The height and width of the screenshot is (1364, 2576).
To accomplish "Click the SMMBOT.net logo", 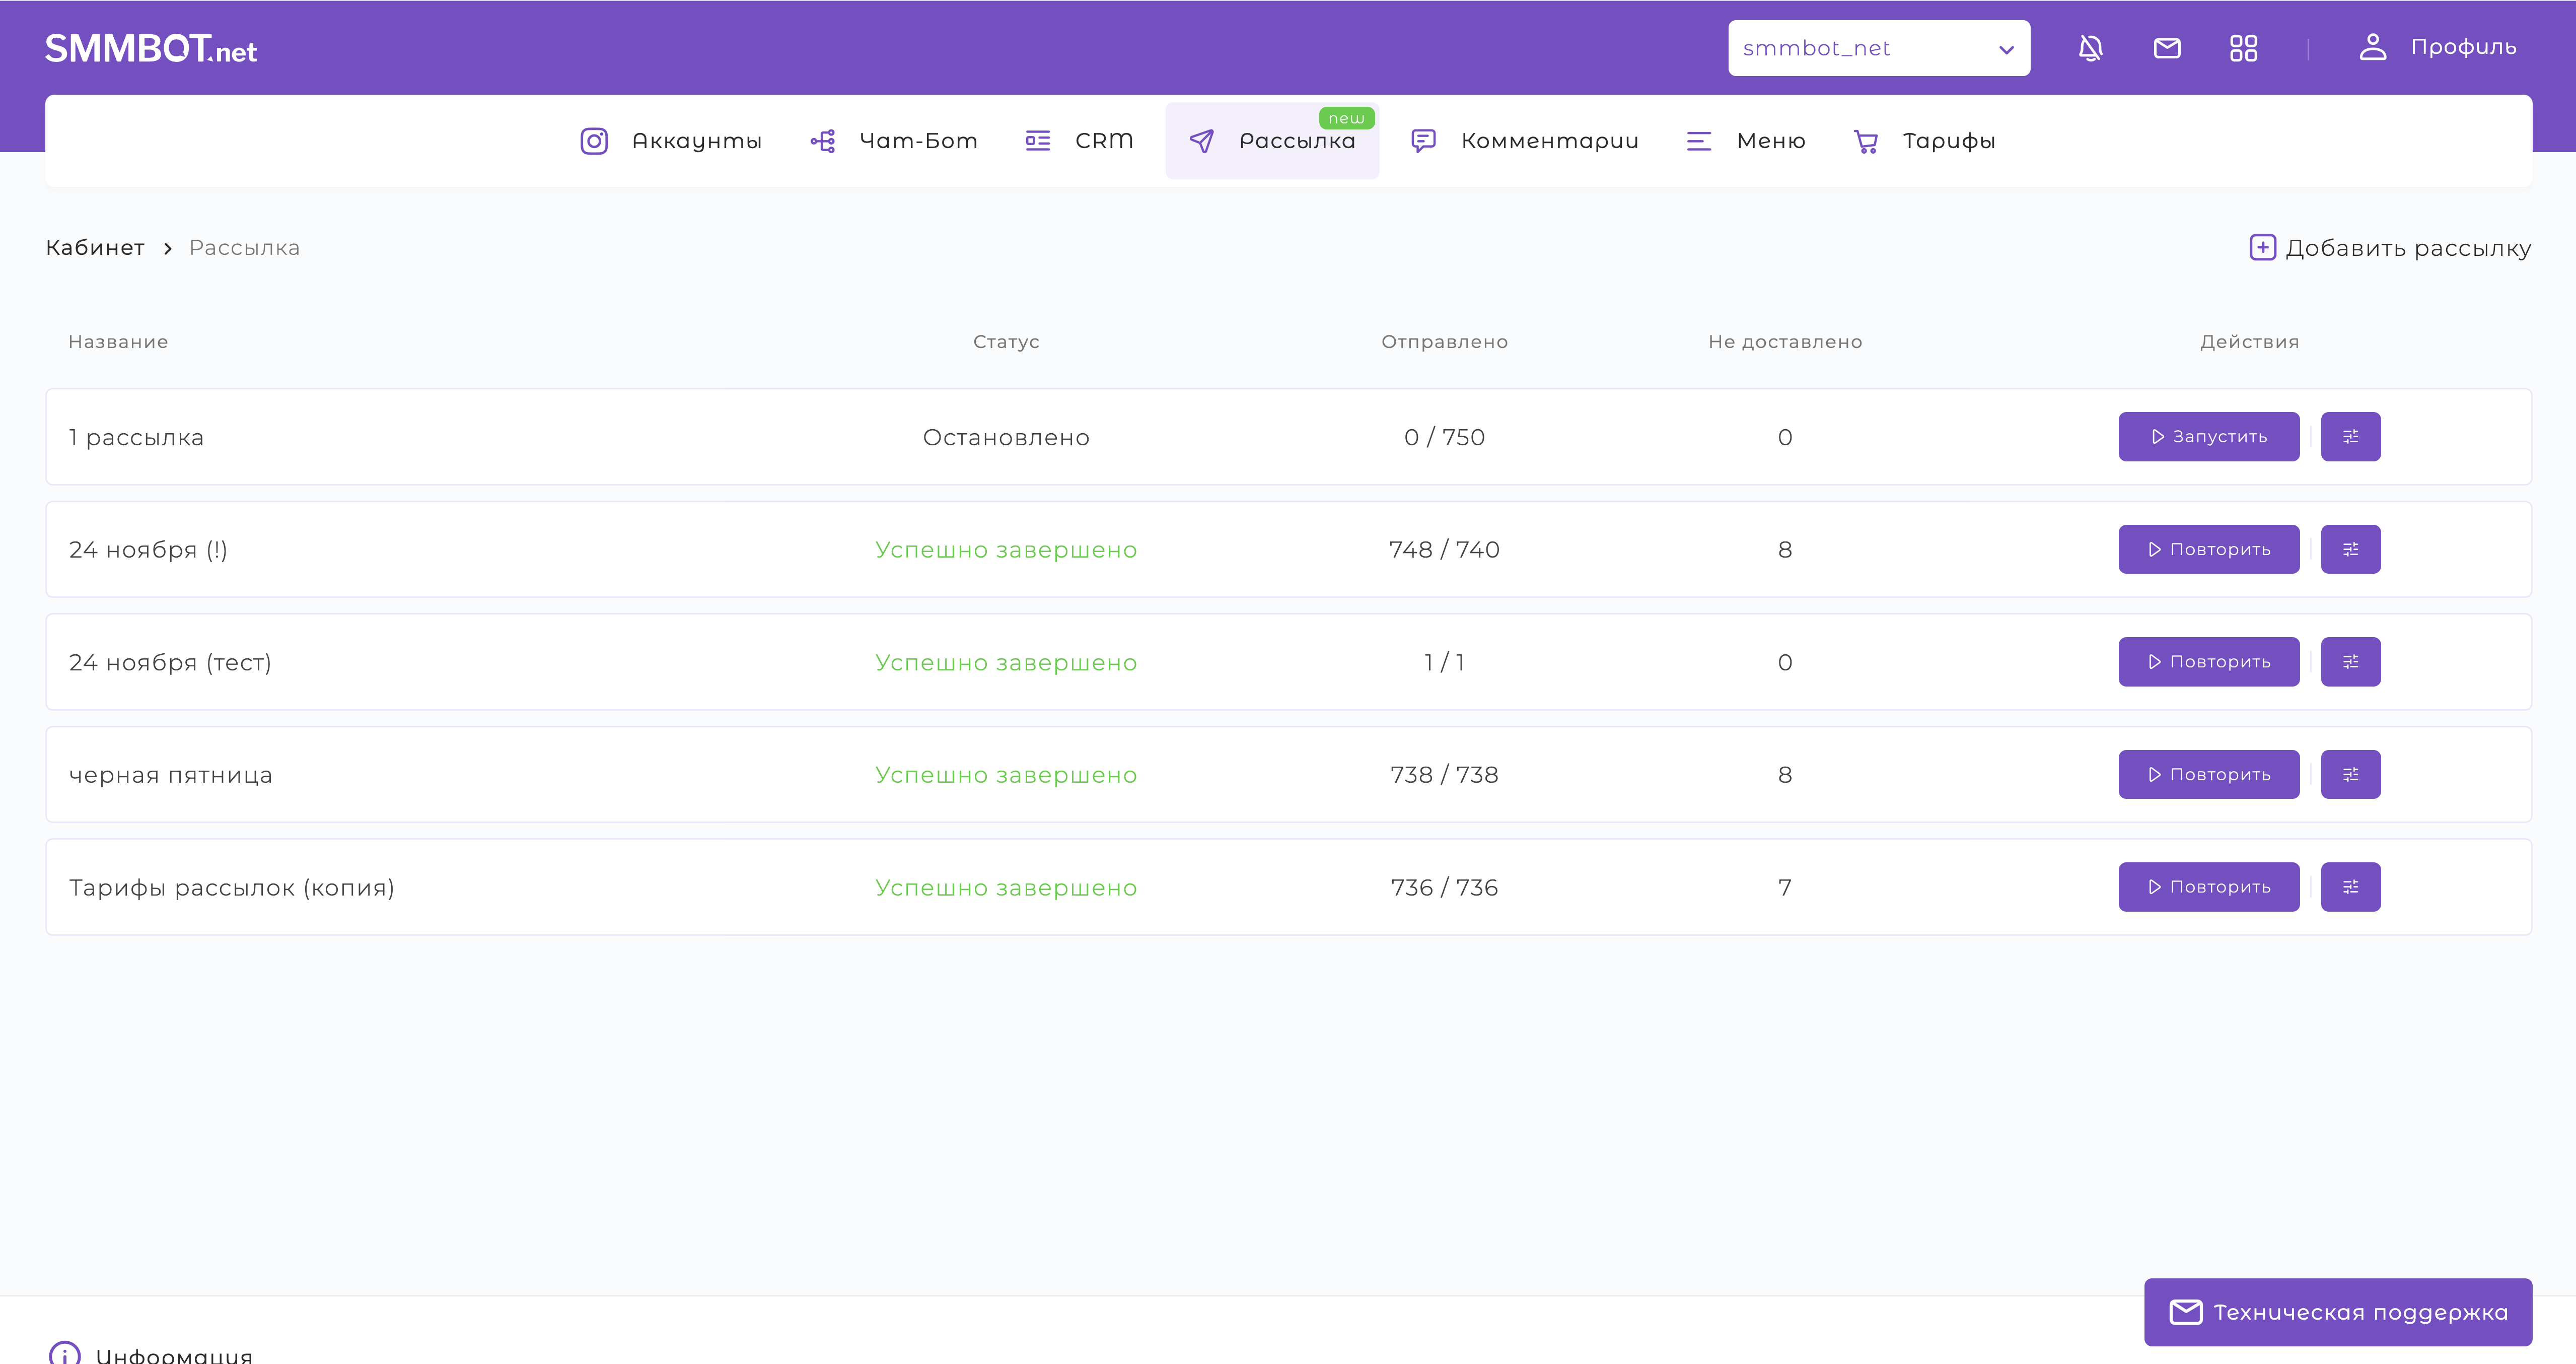I will coord(151,49).
